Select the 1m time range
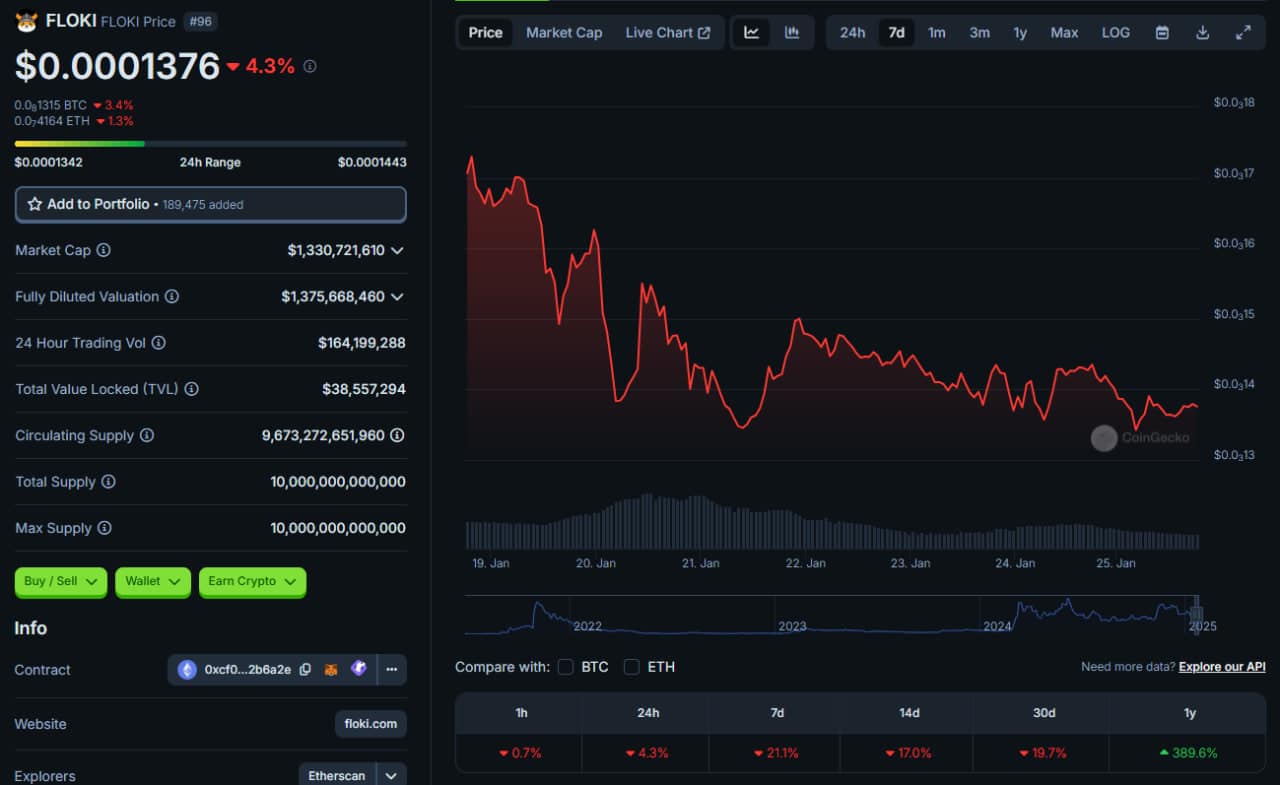This screenshot has height=785, width=1280. (x=936, y=32)
